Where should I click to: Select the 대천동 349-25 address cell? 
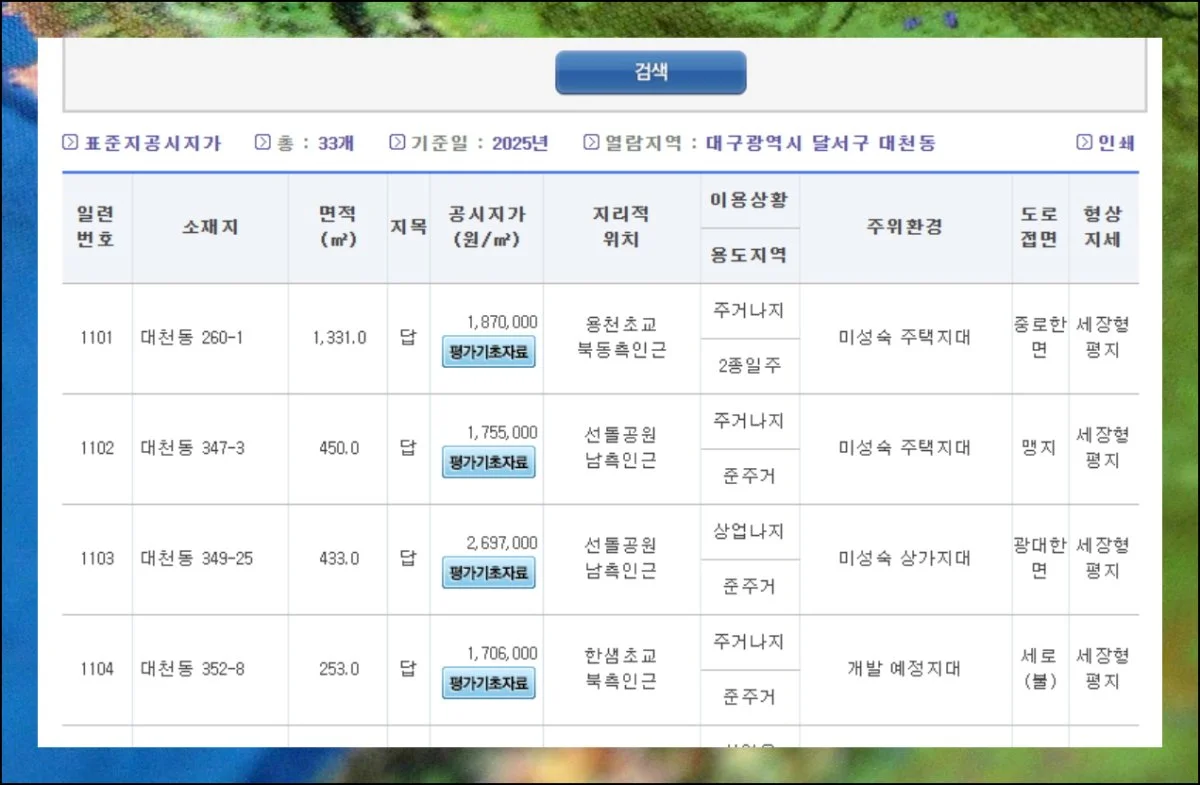click(x=197, y=558)
